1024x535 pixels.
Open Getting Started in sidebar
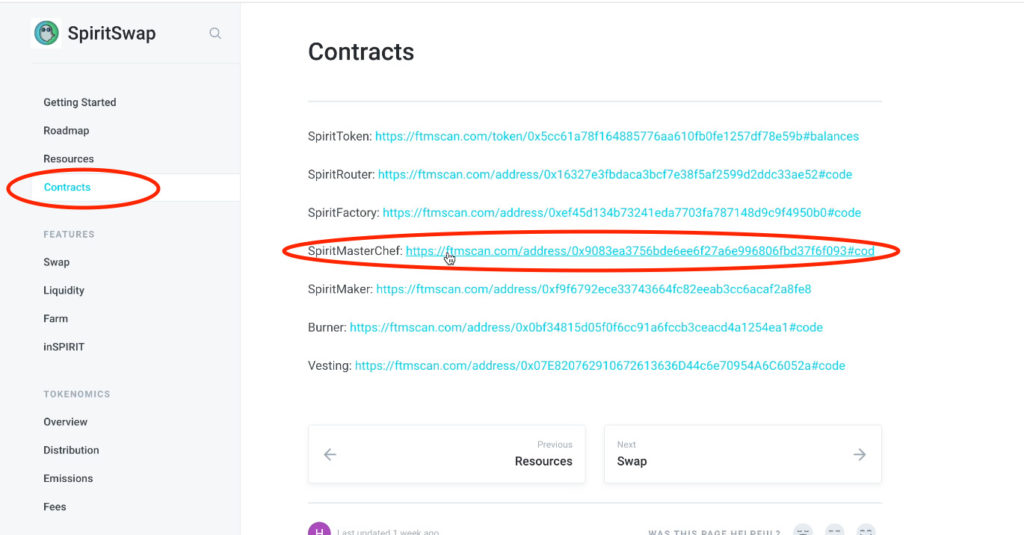pyautogui.click(x=80, y=103)
